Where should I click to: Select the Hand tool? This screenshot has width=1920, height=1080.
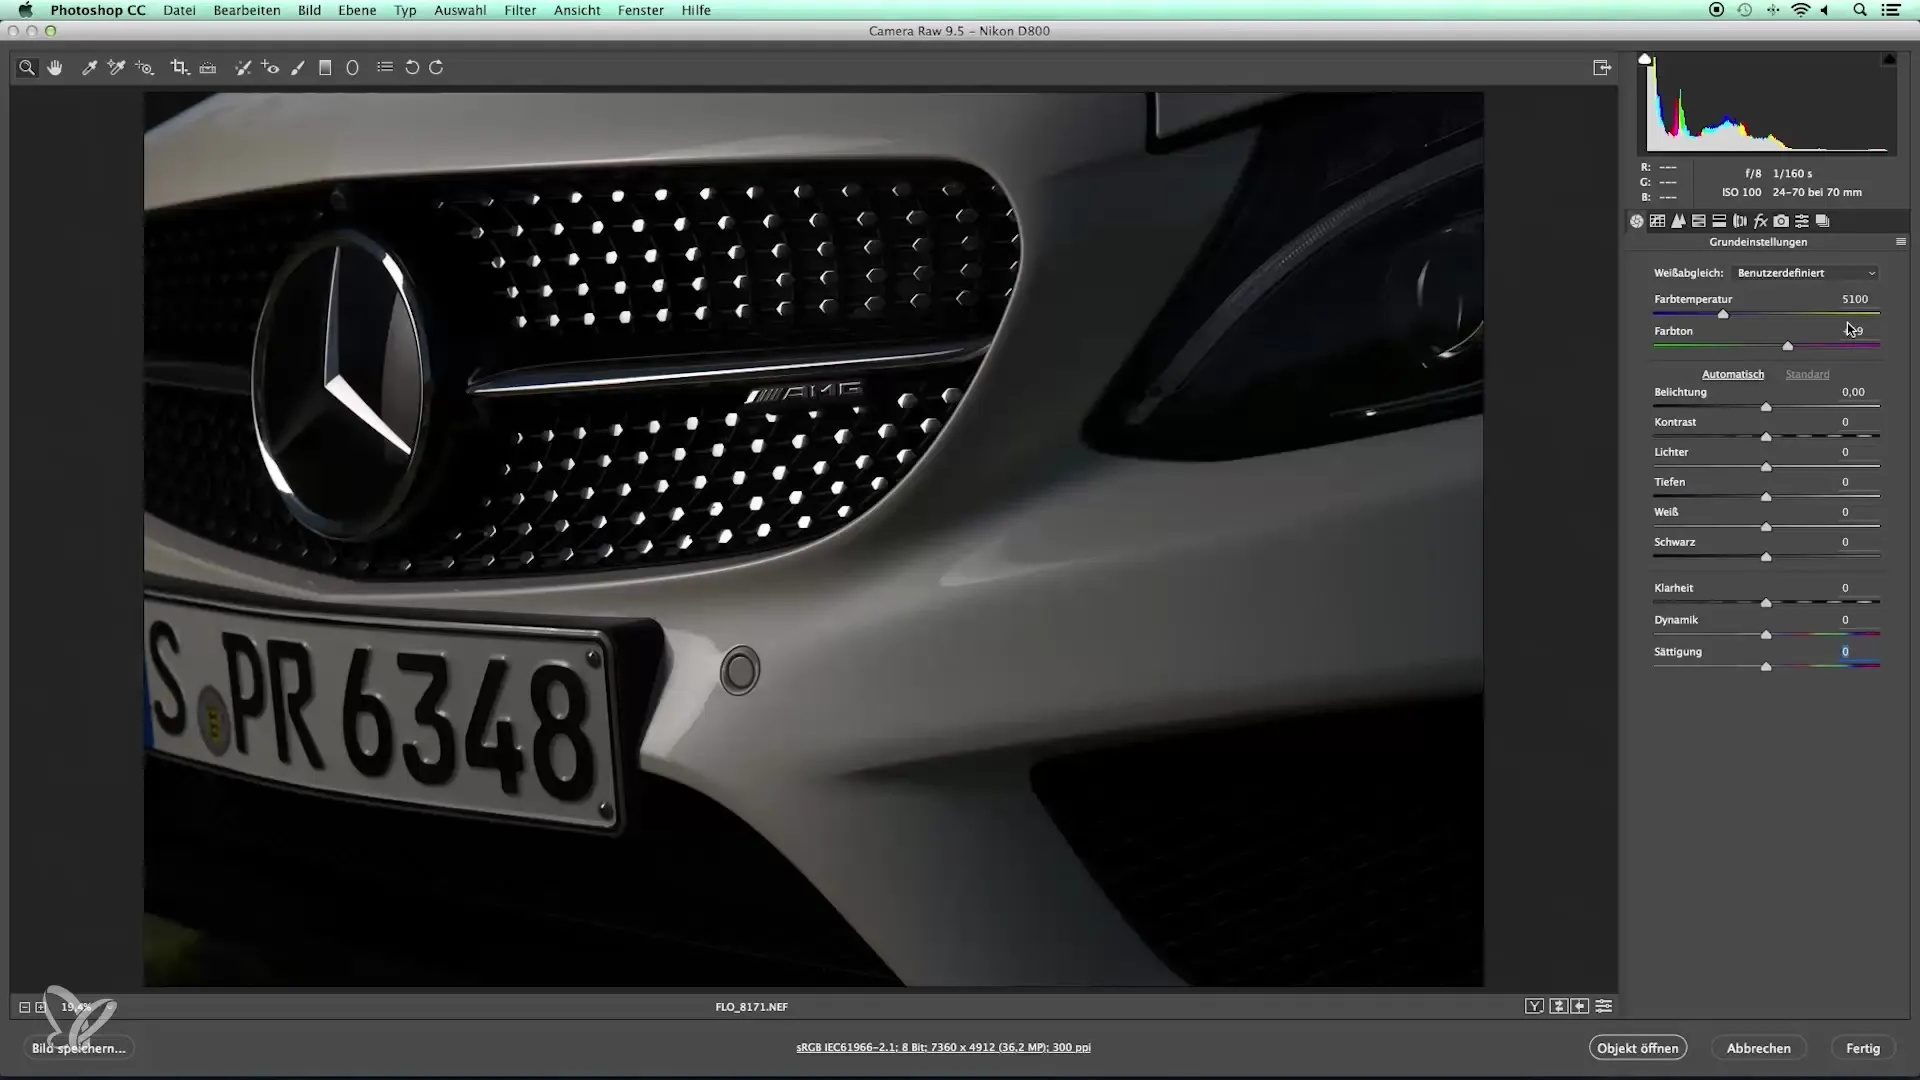55,68
